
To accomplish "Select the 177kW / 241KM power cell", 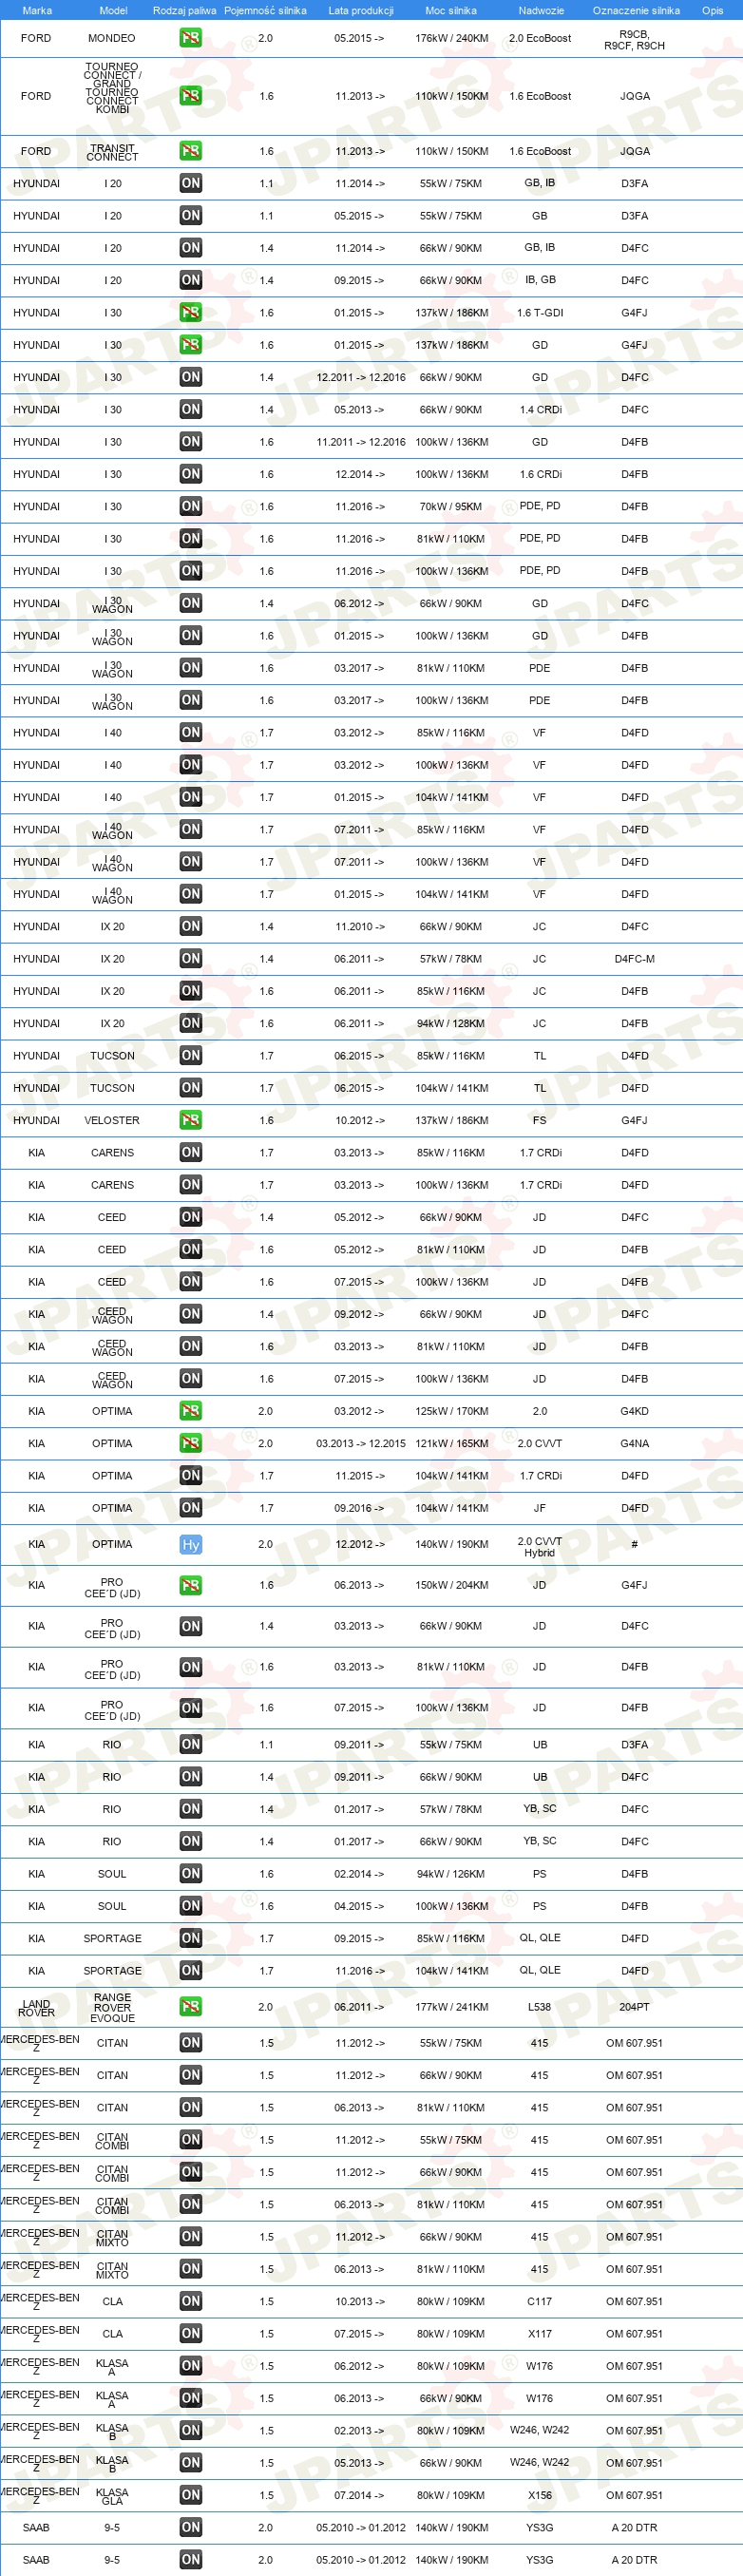I will [x=452, y=2006].
